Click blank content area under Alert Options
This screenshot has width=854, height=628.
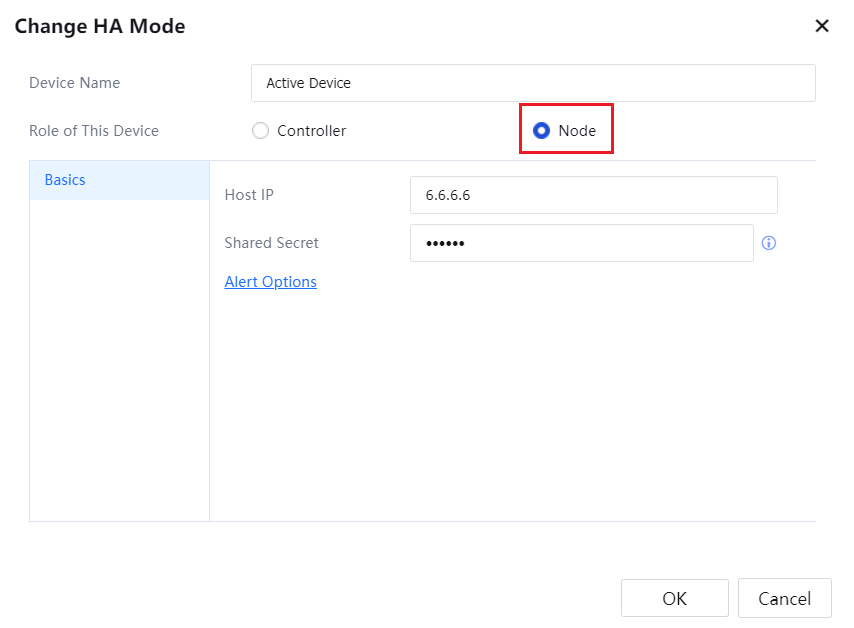[510, 400]
